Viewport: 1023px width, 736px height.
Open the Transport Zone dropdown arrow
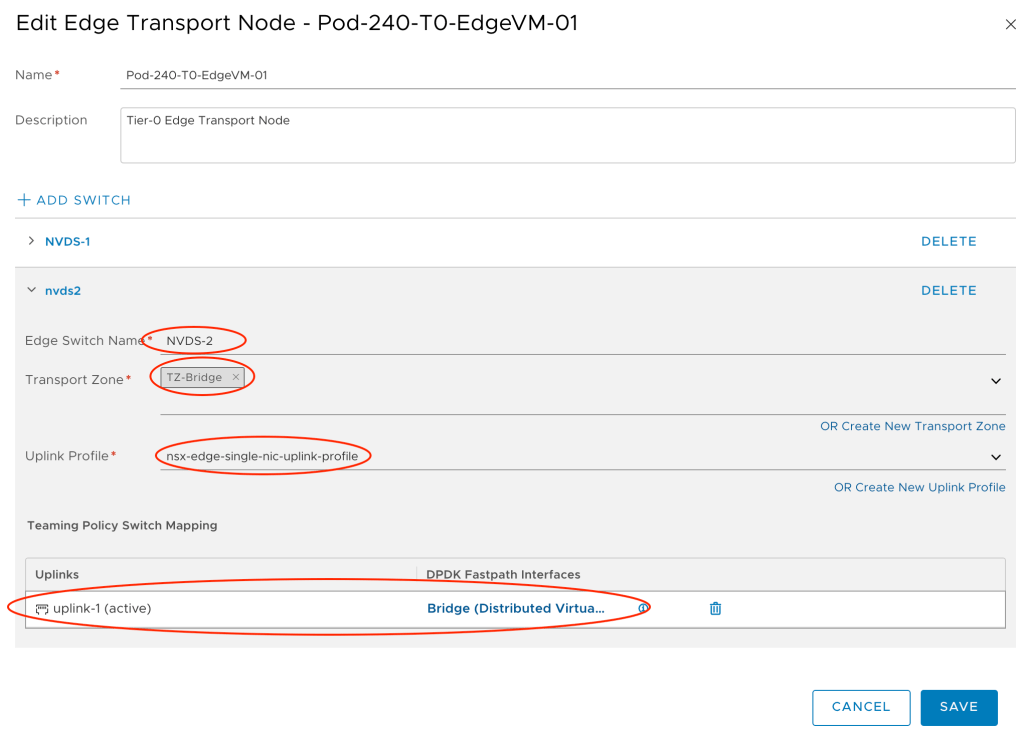[x=996, y=381]
